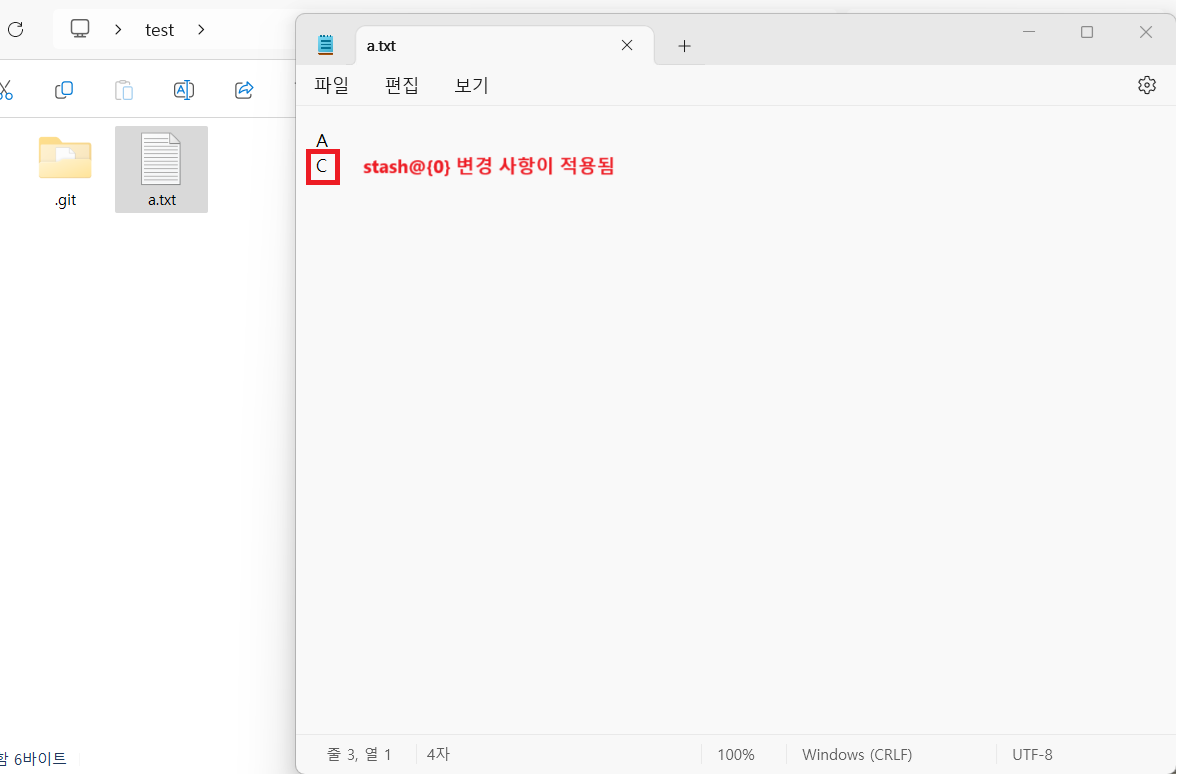Image resolution: width=1178 pixels, height=774 pixels.
Task: Open the 파일 menu
Action: click(x=331, y=85)
